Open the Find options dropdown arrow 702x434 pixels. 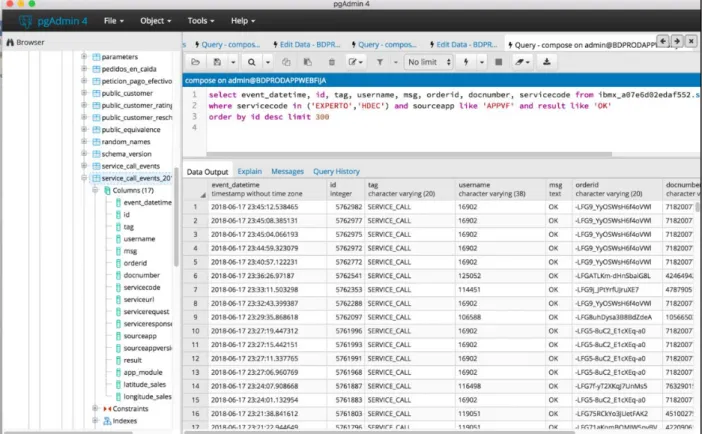click(x=268, y=62)
